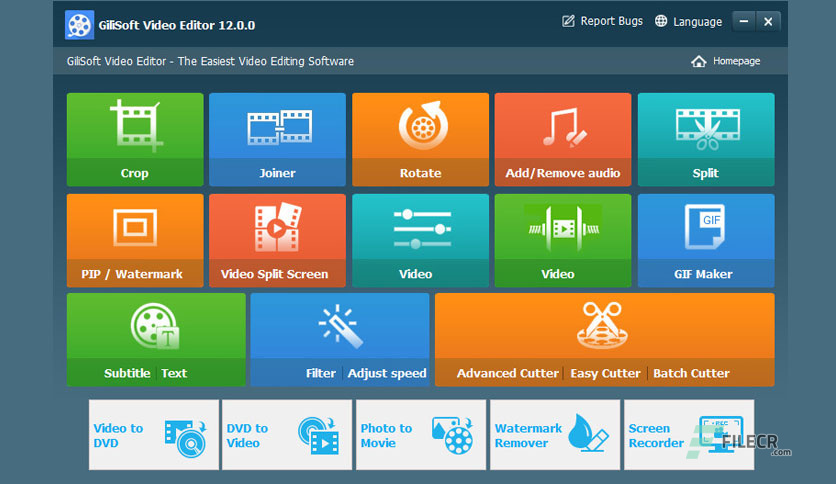Select the Joiner label
The width and height of the screenshot is (836, 484).
click(x=277, y=173)
